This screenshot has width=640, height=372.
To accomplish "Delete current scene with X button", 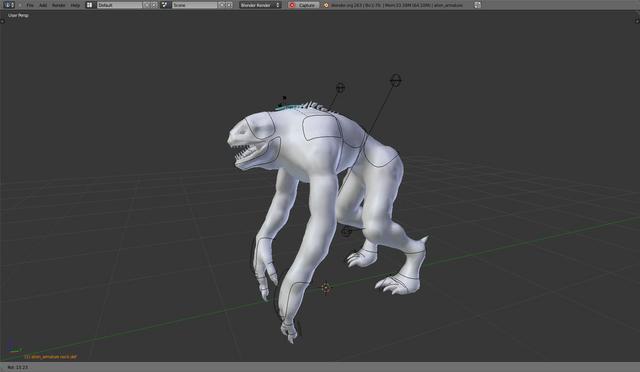I will (x=229, y=5).
